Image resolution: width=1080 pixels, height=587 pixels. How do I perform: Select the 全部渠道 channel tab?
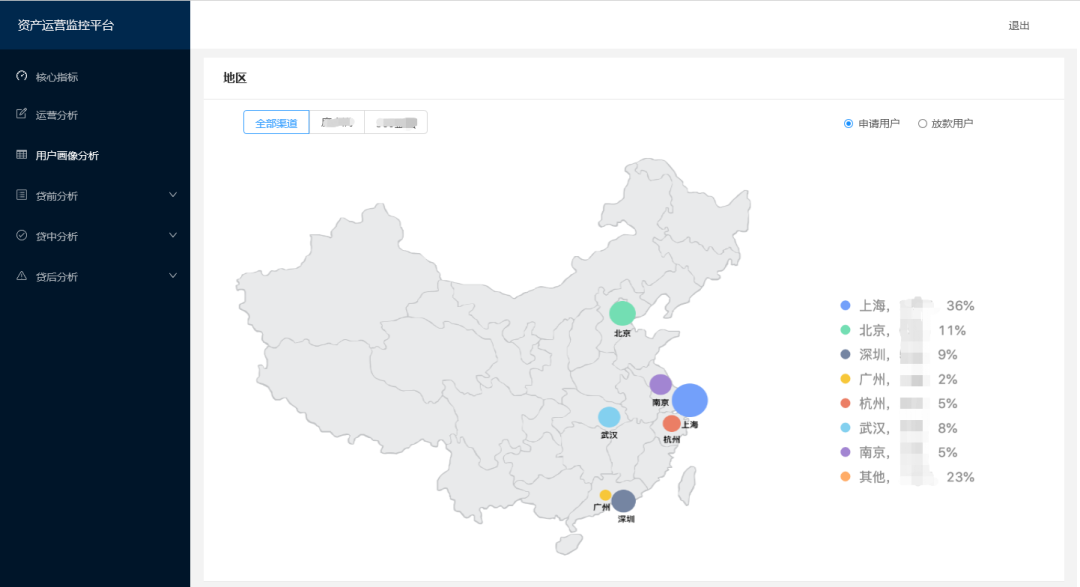(x=276, y=123)
